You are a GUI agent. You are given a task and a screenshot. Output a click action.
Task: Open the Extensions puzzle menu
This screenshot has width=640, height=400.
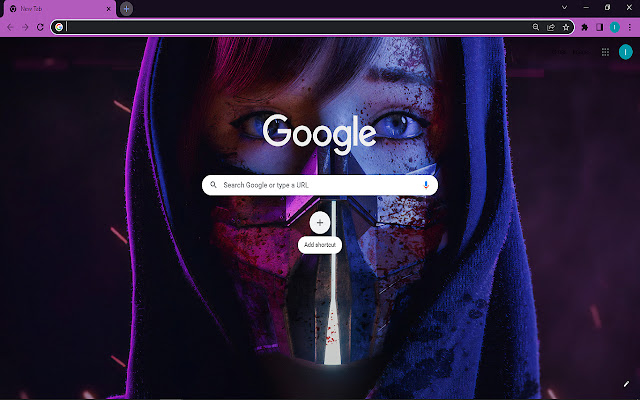(x=584, y=27)
